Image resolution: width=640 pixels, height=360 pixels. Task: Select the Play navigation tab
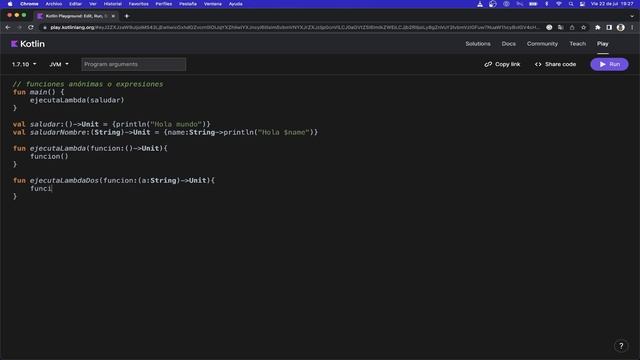(602, 44)
